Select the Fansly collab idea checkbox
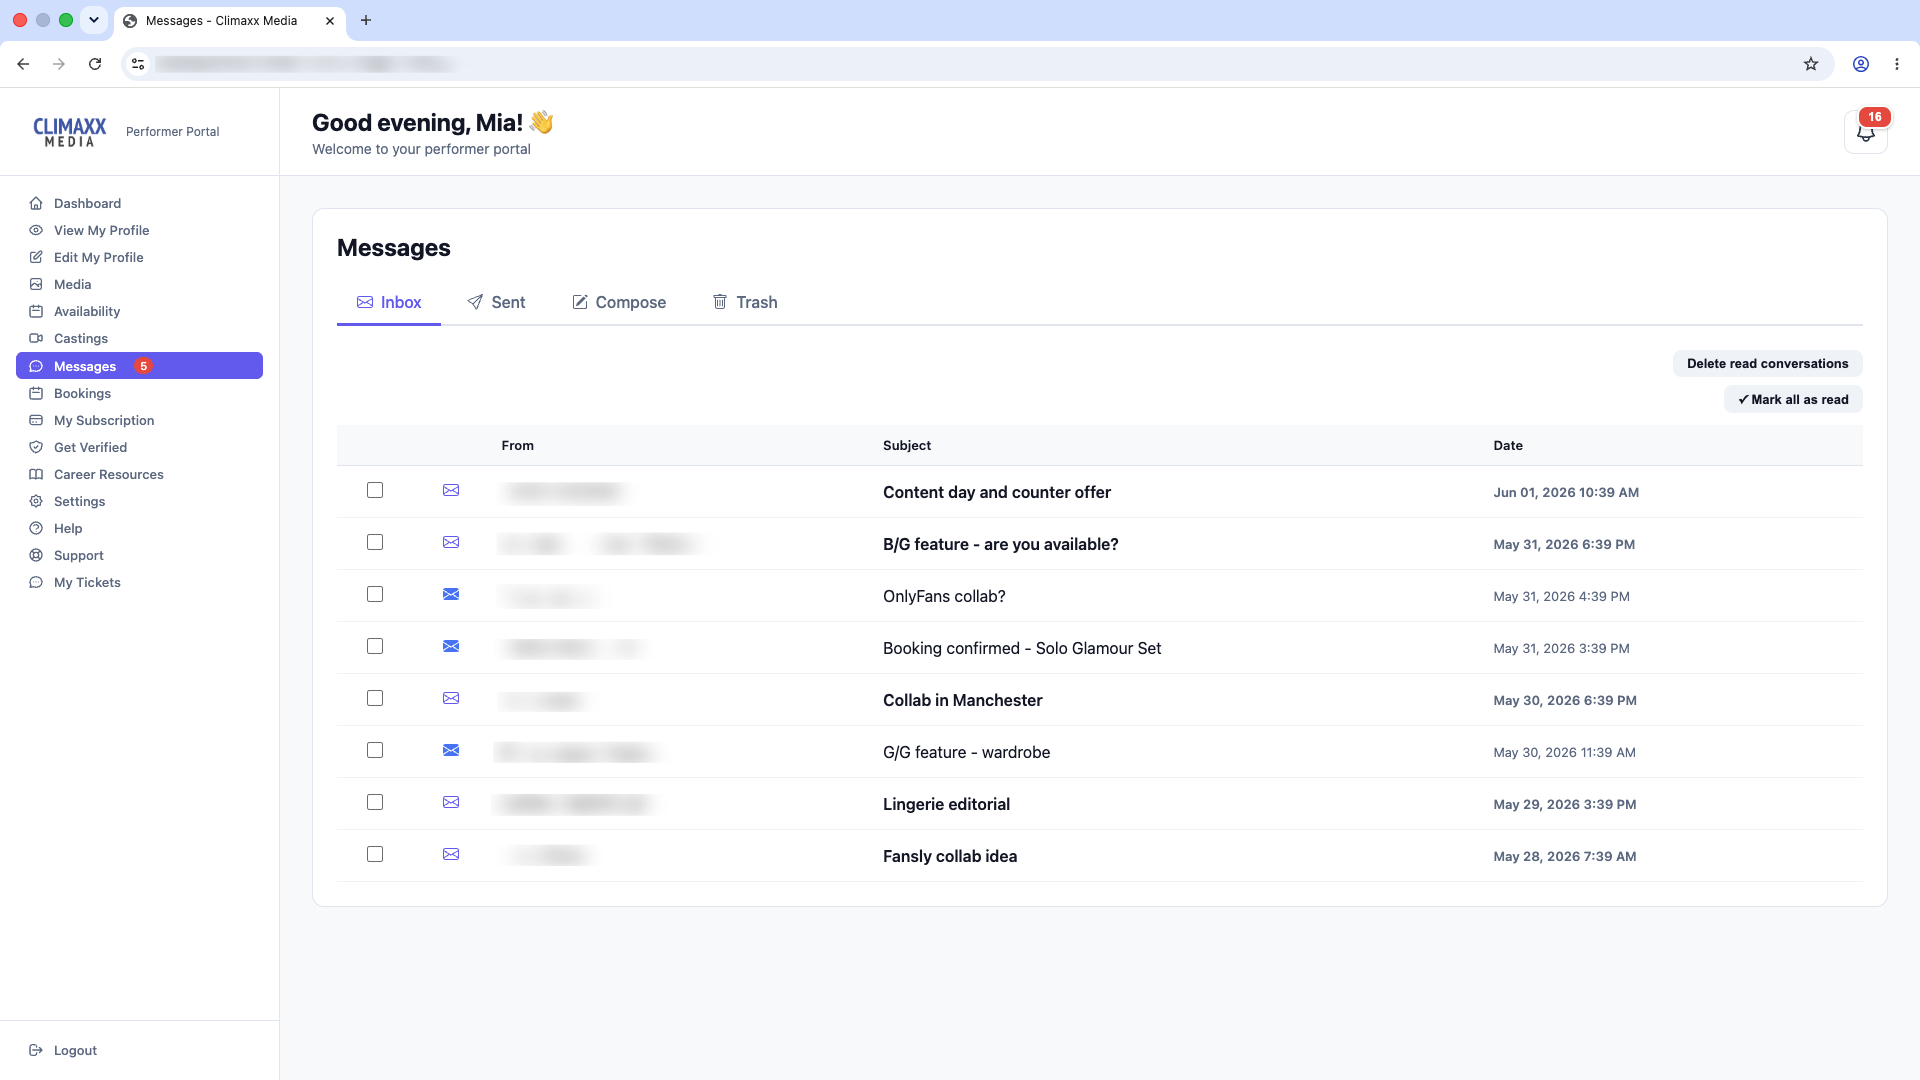This screenshot has width=1920, height=1080. click(x=375, y=854)
